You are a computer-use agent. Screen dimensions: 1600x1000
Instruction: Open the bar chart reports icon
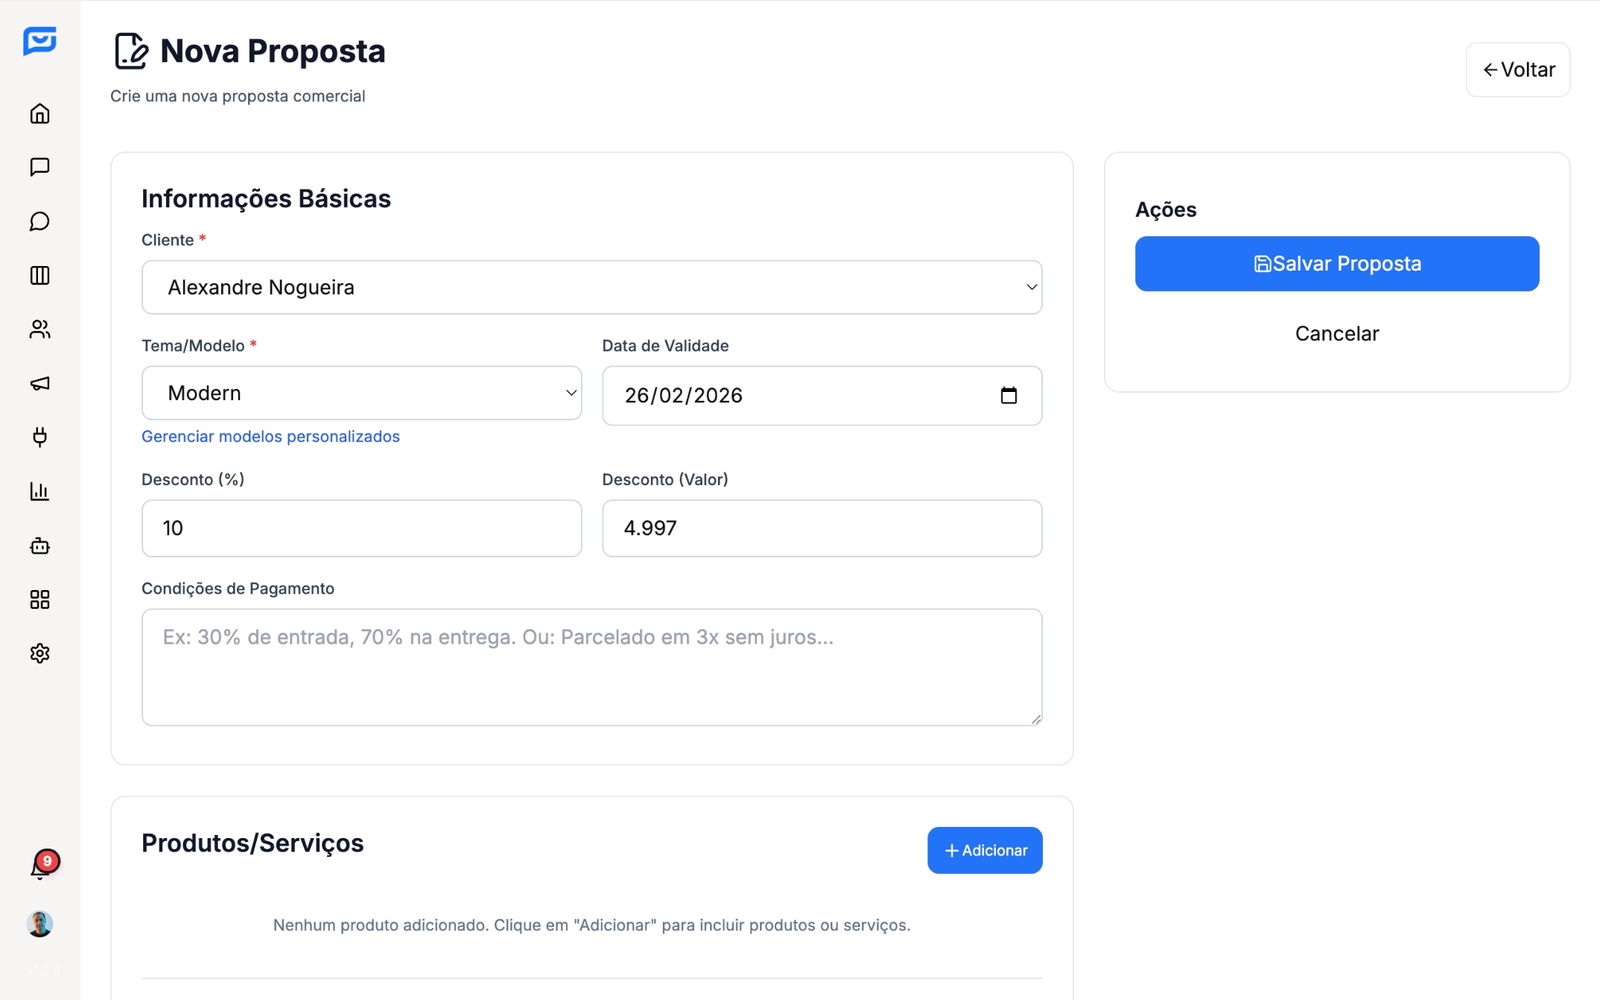pyautogui.click(x=40, y=491)
